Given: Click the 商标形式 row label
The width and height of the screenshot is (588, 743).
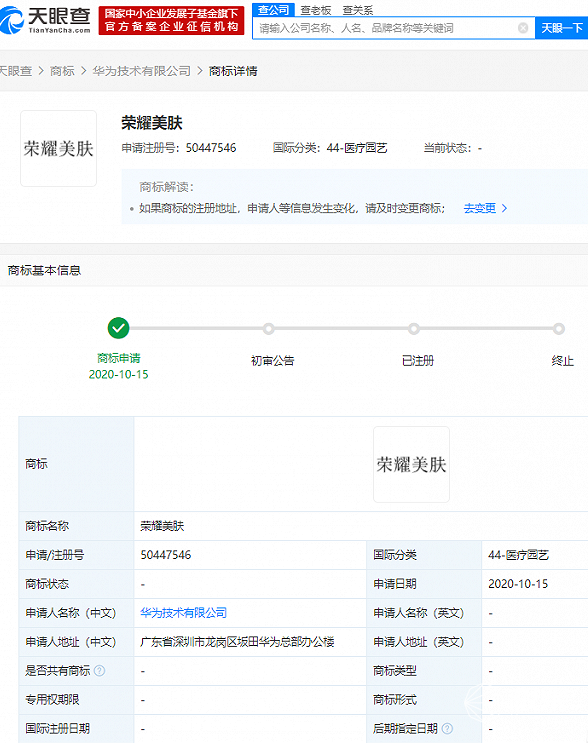Looking at the screenshot, I should 395,699.
